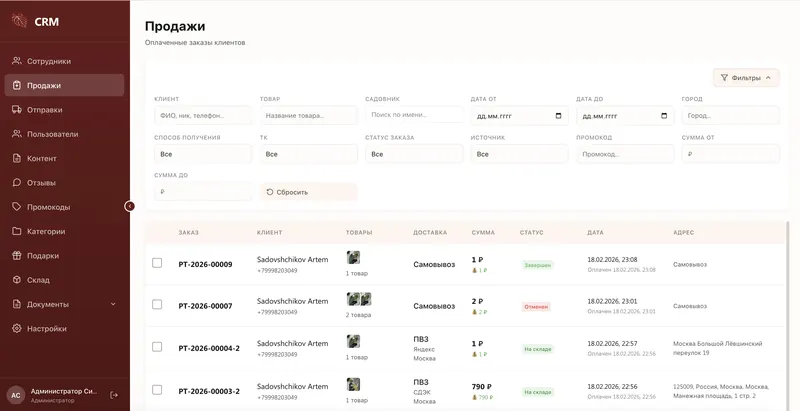Click the address Москва Большой Лёвшинский переулок 19
The height and width of the screenshot is (411, 800).
pyautogui.click(x=717, y=348)
